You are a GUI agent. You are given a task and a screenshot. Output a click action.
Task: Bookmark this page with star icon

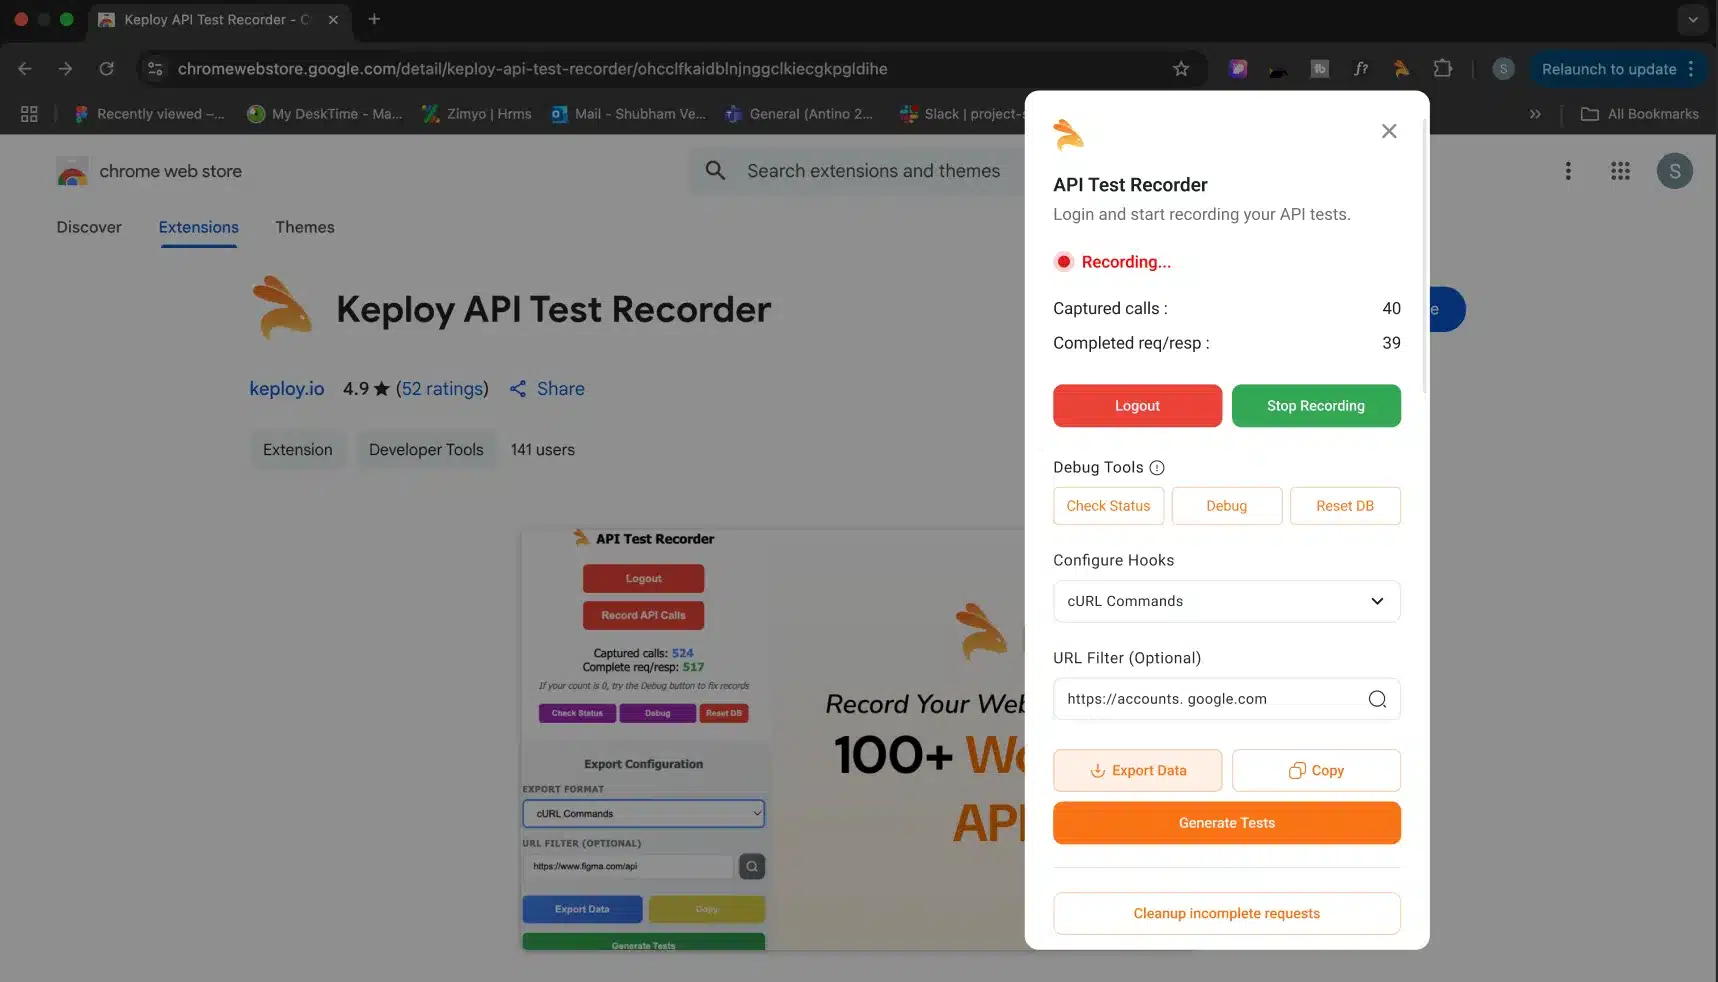tap(1181, 69)
